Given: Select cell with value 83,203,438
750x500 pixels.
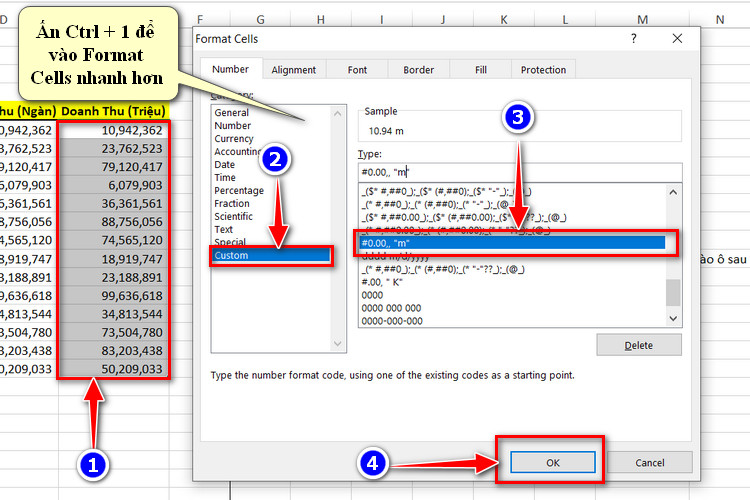Looking at the screenshot, I should 113,351.
